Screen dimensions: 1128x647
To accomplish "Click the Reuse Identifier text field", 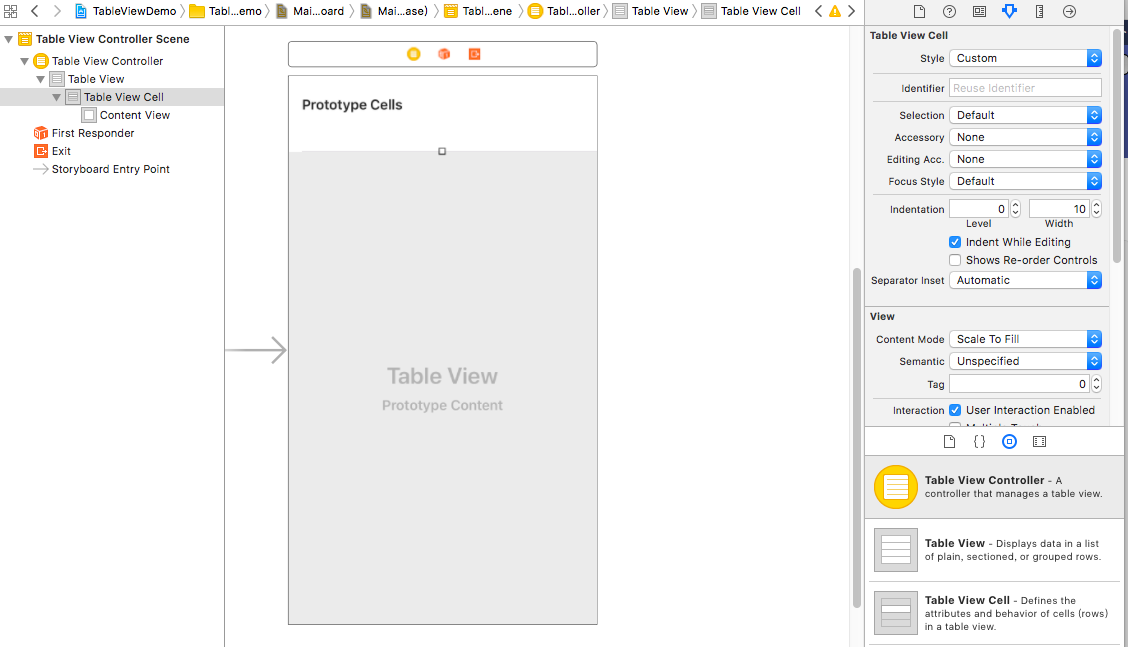I will coord(1024,88).
